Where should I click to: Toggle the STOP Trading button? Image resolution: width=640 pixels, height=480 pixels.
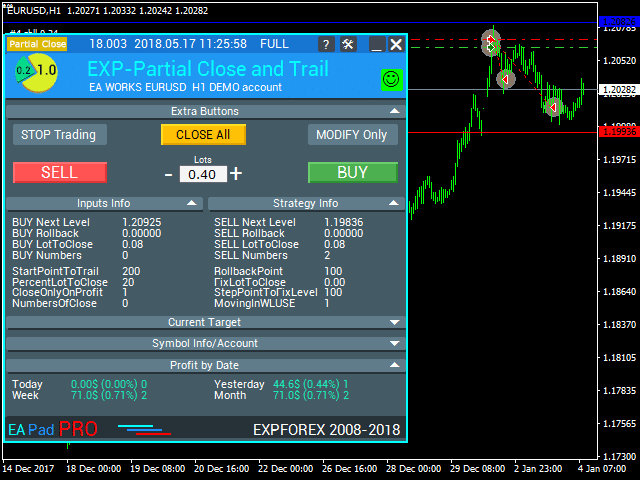click(x=59, y=135)
